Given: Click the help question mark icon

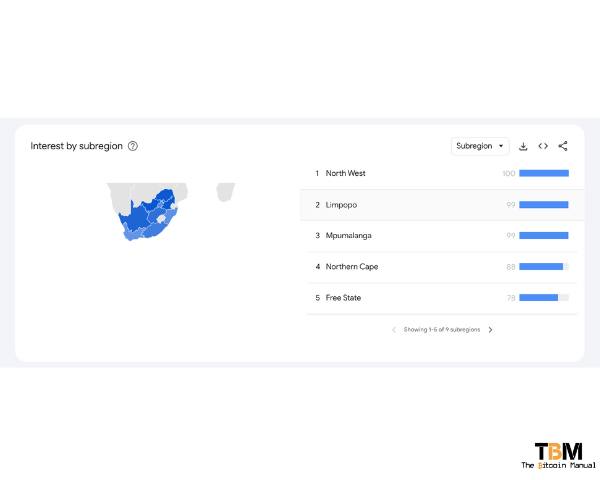Looking at the screenshot, I should point(133,146).
